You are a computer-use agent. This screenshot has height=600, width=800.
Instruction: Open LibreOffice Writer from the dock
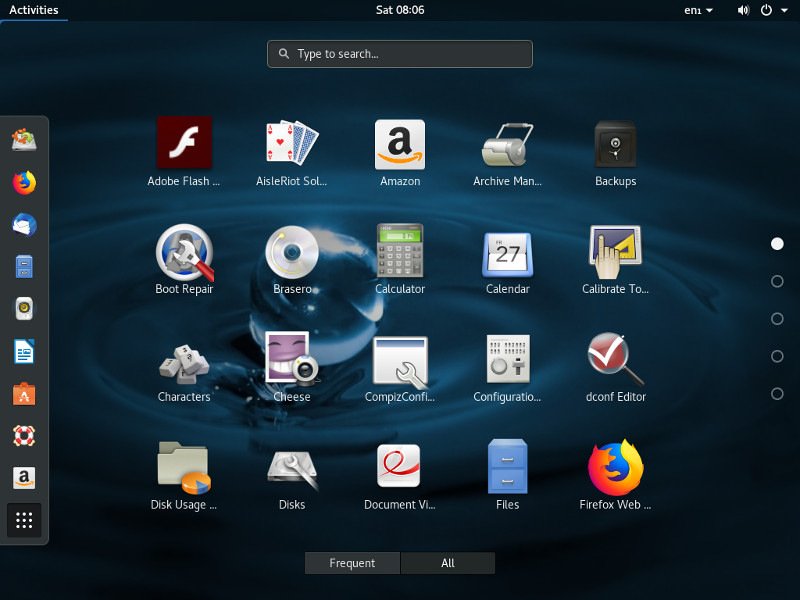[x=24, y=352]
